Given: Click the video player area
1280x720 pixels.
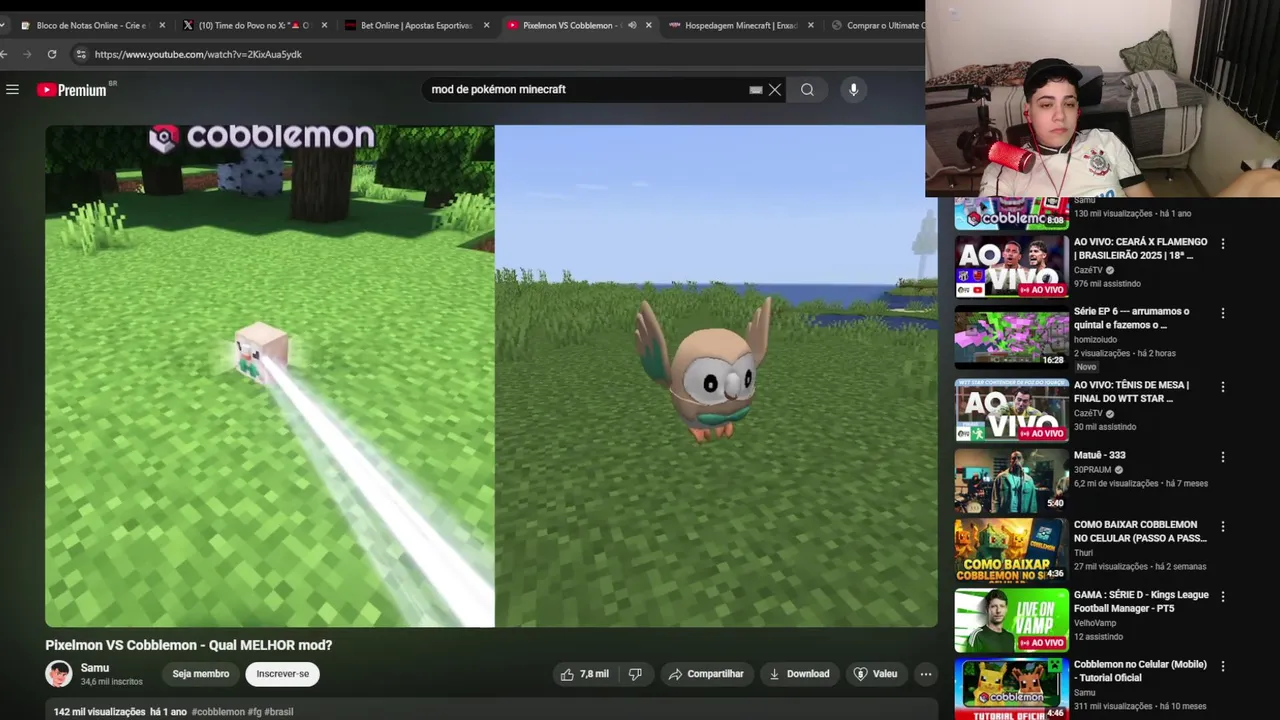Looking at the screenshot, I should (x=491, y=376).
